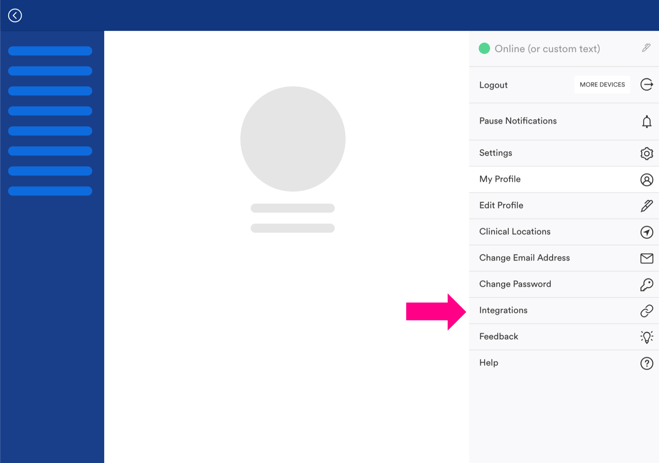Choose Change Email Address entry

click(x=564, y=258)
